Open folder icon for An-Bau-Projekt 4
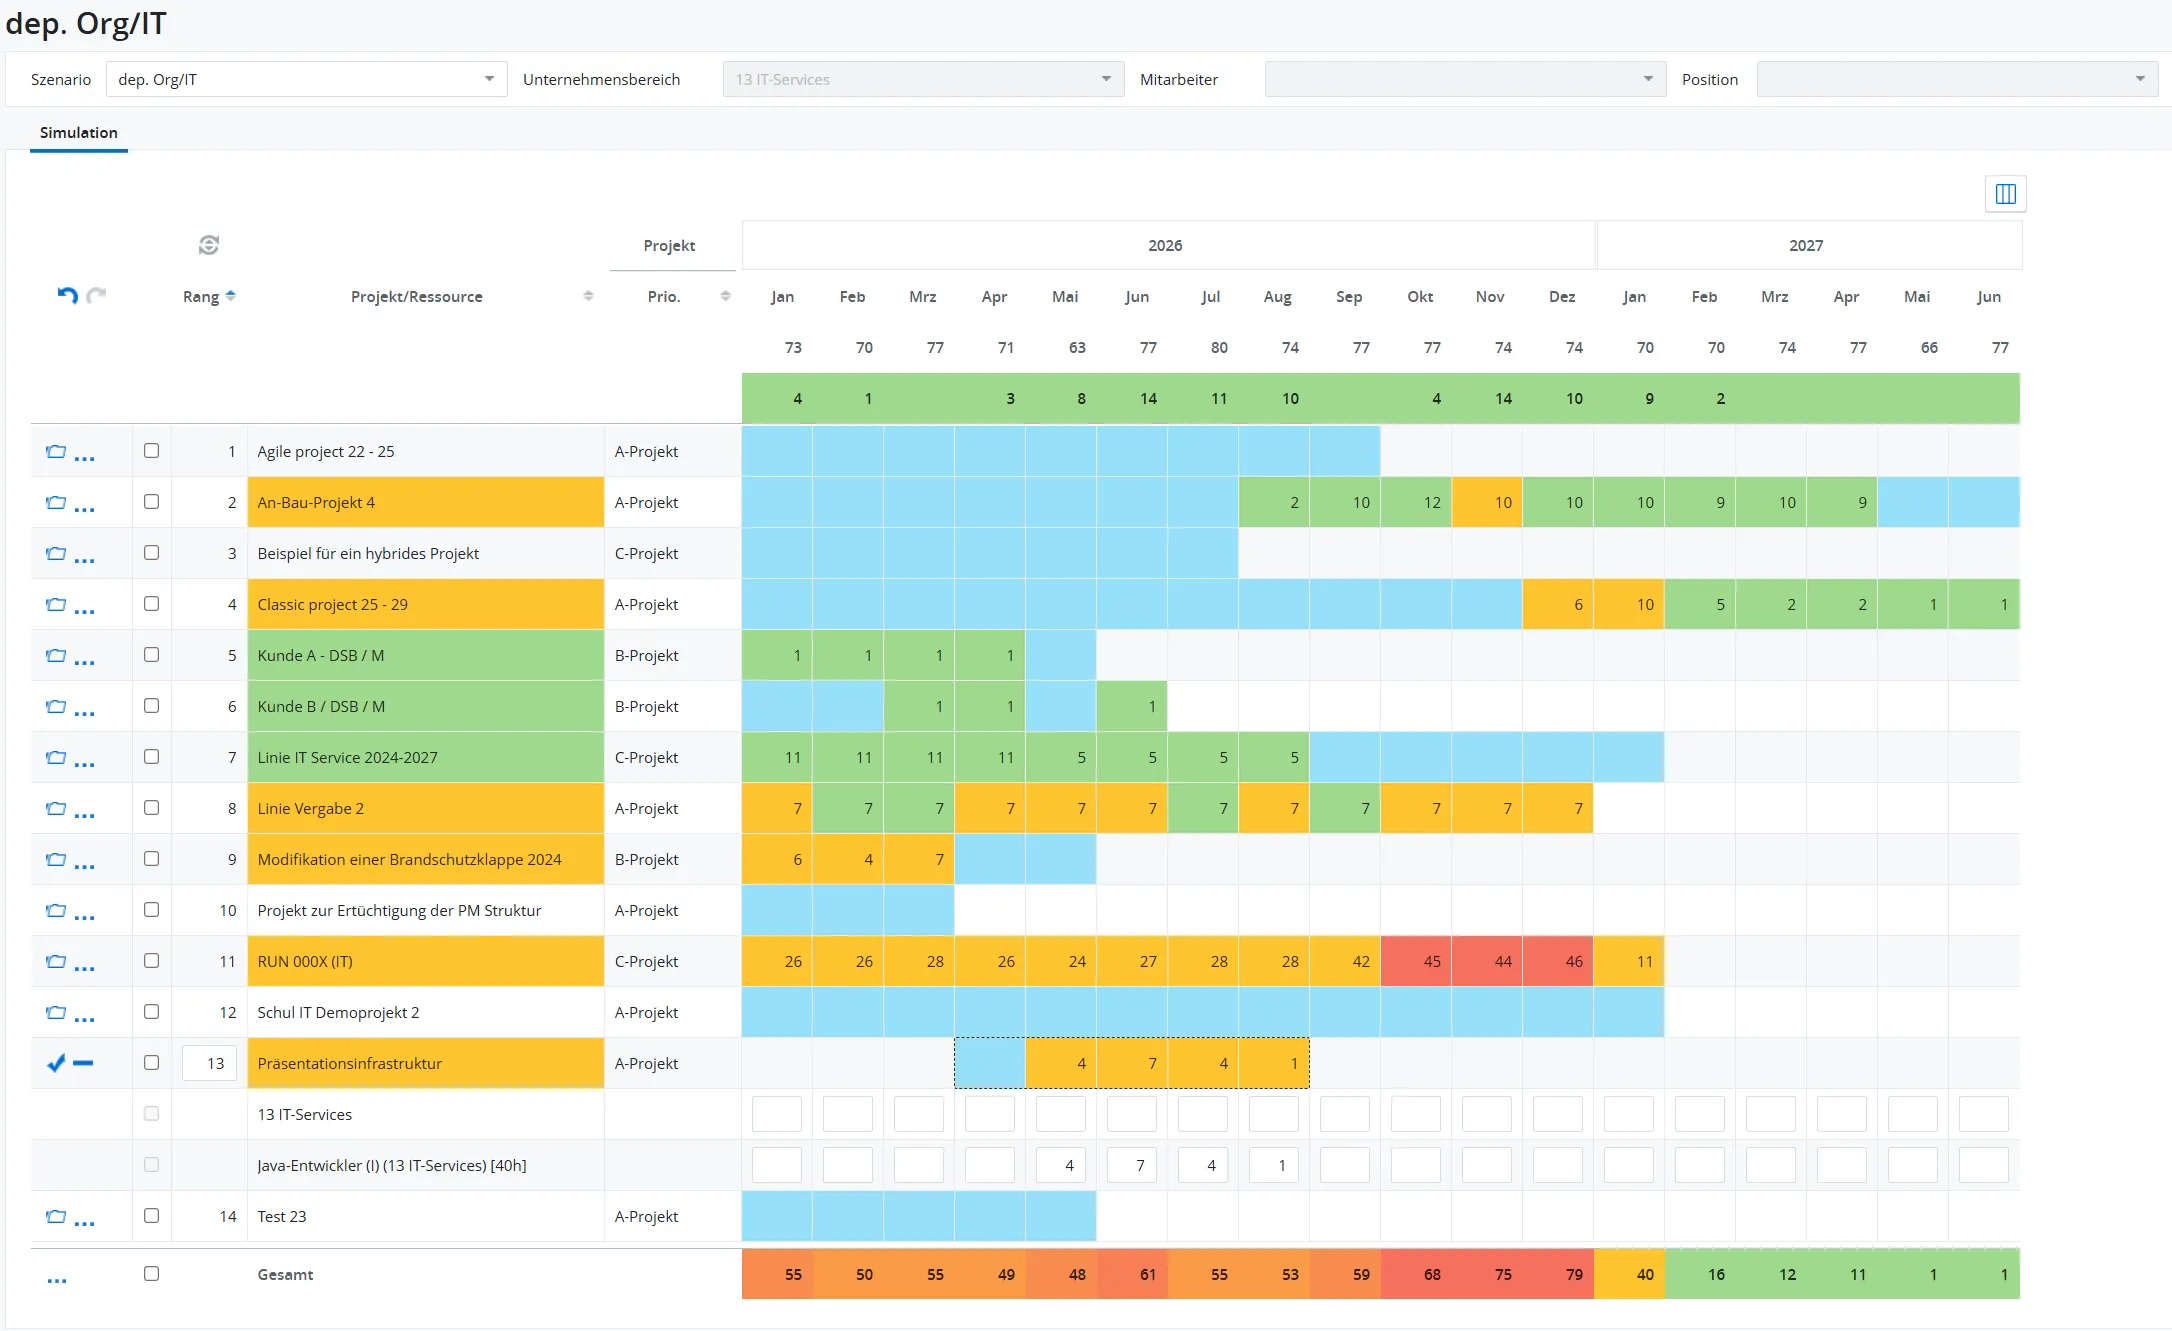 pos(56,502)
